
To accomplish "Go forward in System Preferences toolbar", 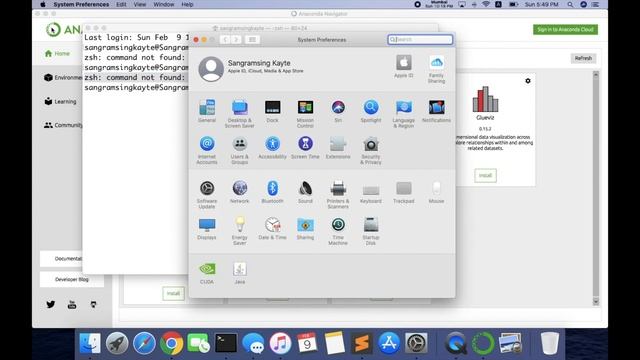I will click(x=236, y=40).
